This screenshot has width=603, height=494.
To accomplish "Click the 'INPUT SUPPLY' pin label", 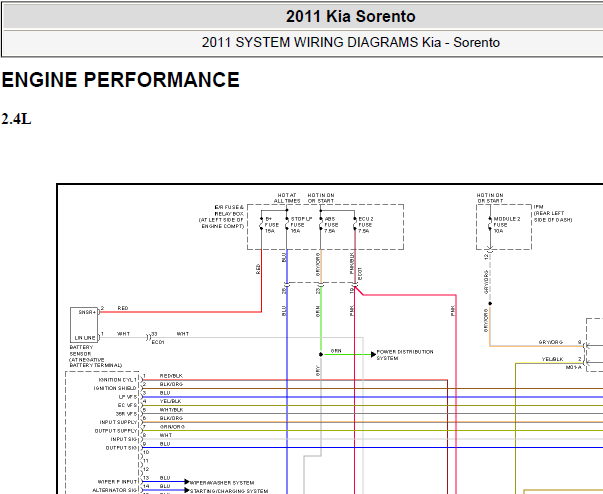I will (118, 422).
